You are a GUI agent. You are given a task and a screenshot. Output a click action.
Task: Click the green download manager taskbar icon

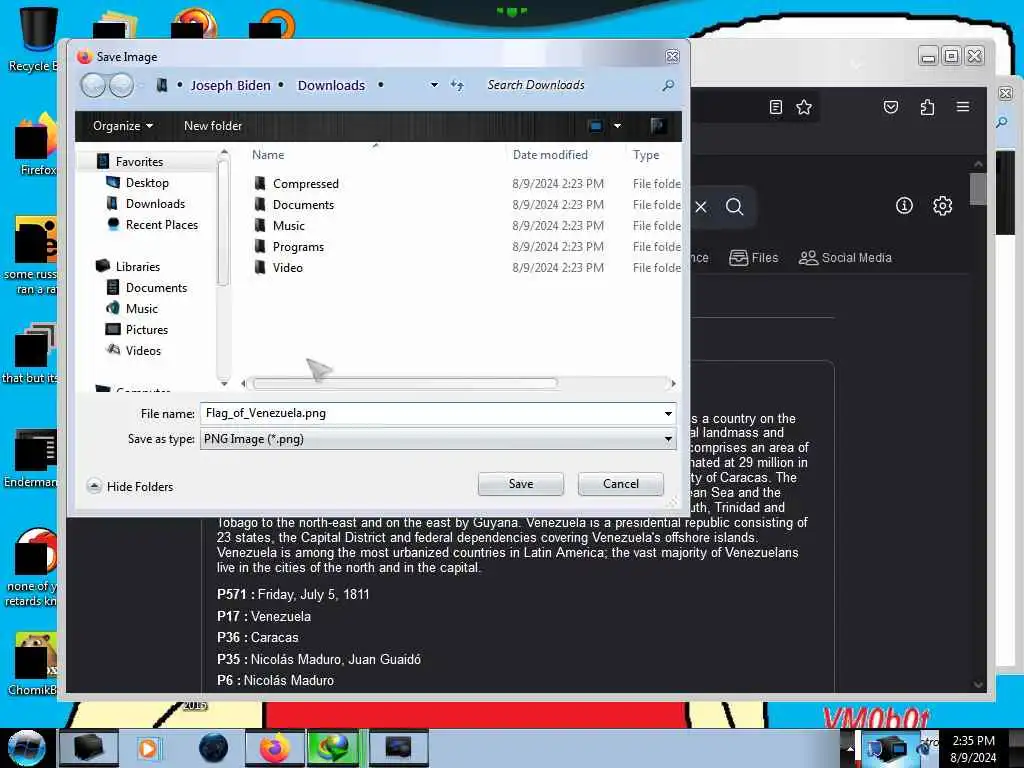tap(333, 748)
